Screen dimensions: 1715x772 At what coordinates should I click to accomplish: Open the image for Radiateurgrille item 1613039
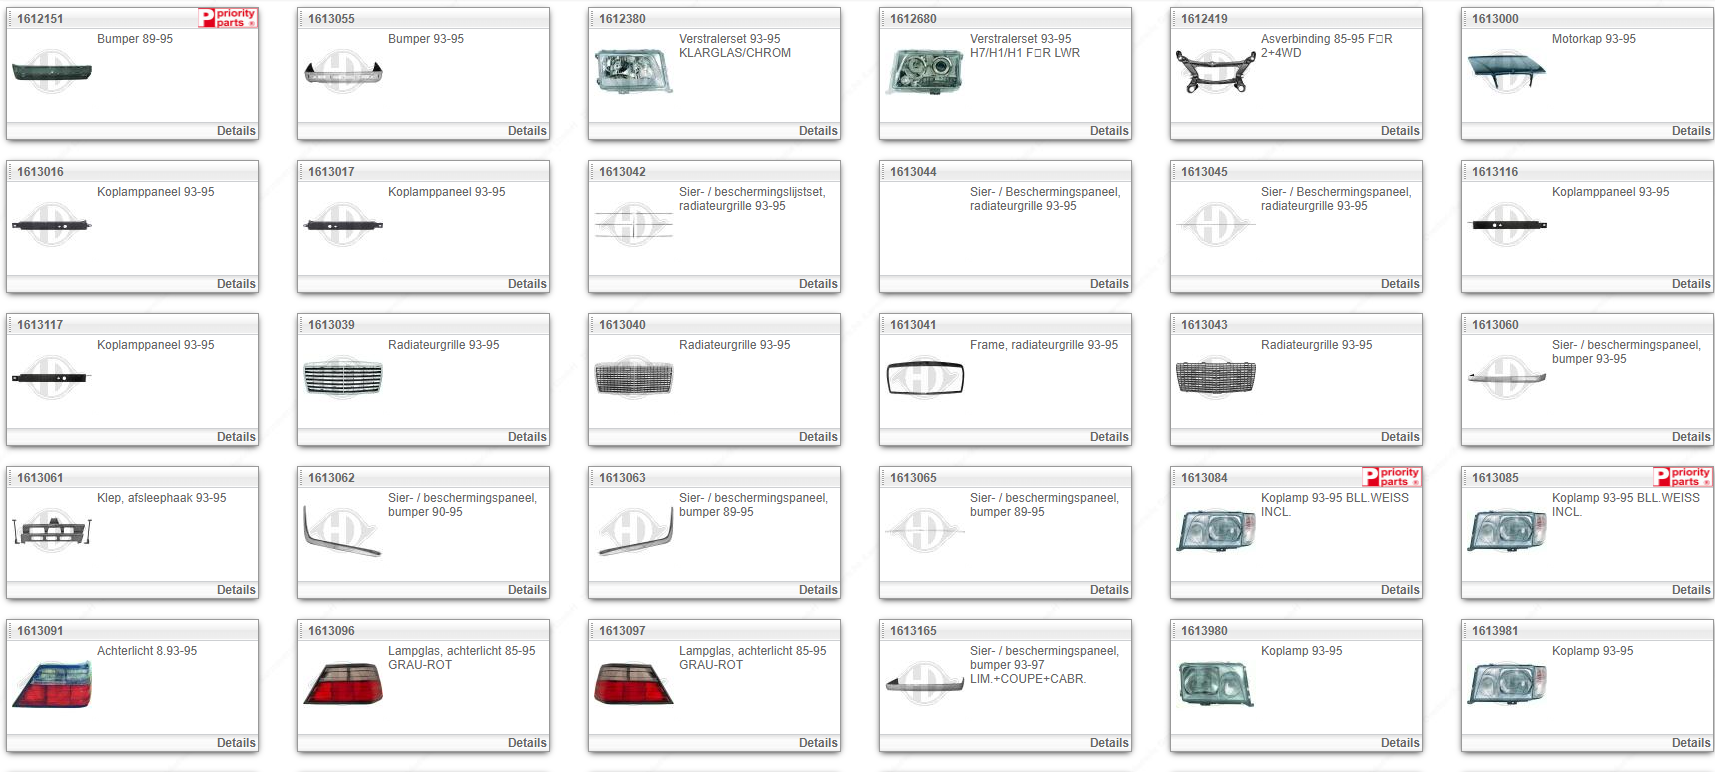coord(343,378)
